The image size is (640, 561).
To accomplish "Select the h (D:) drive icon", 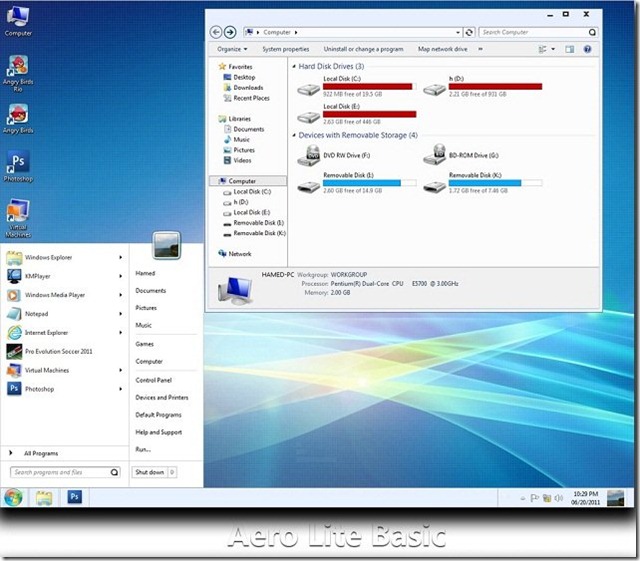I will point(434,89).
